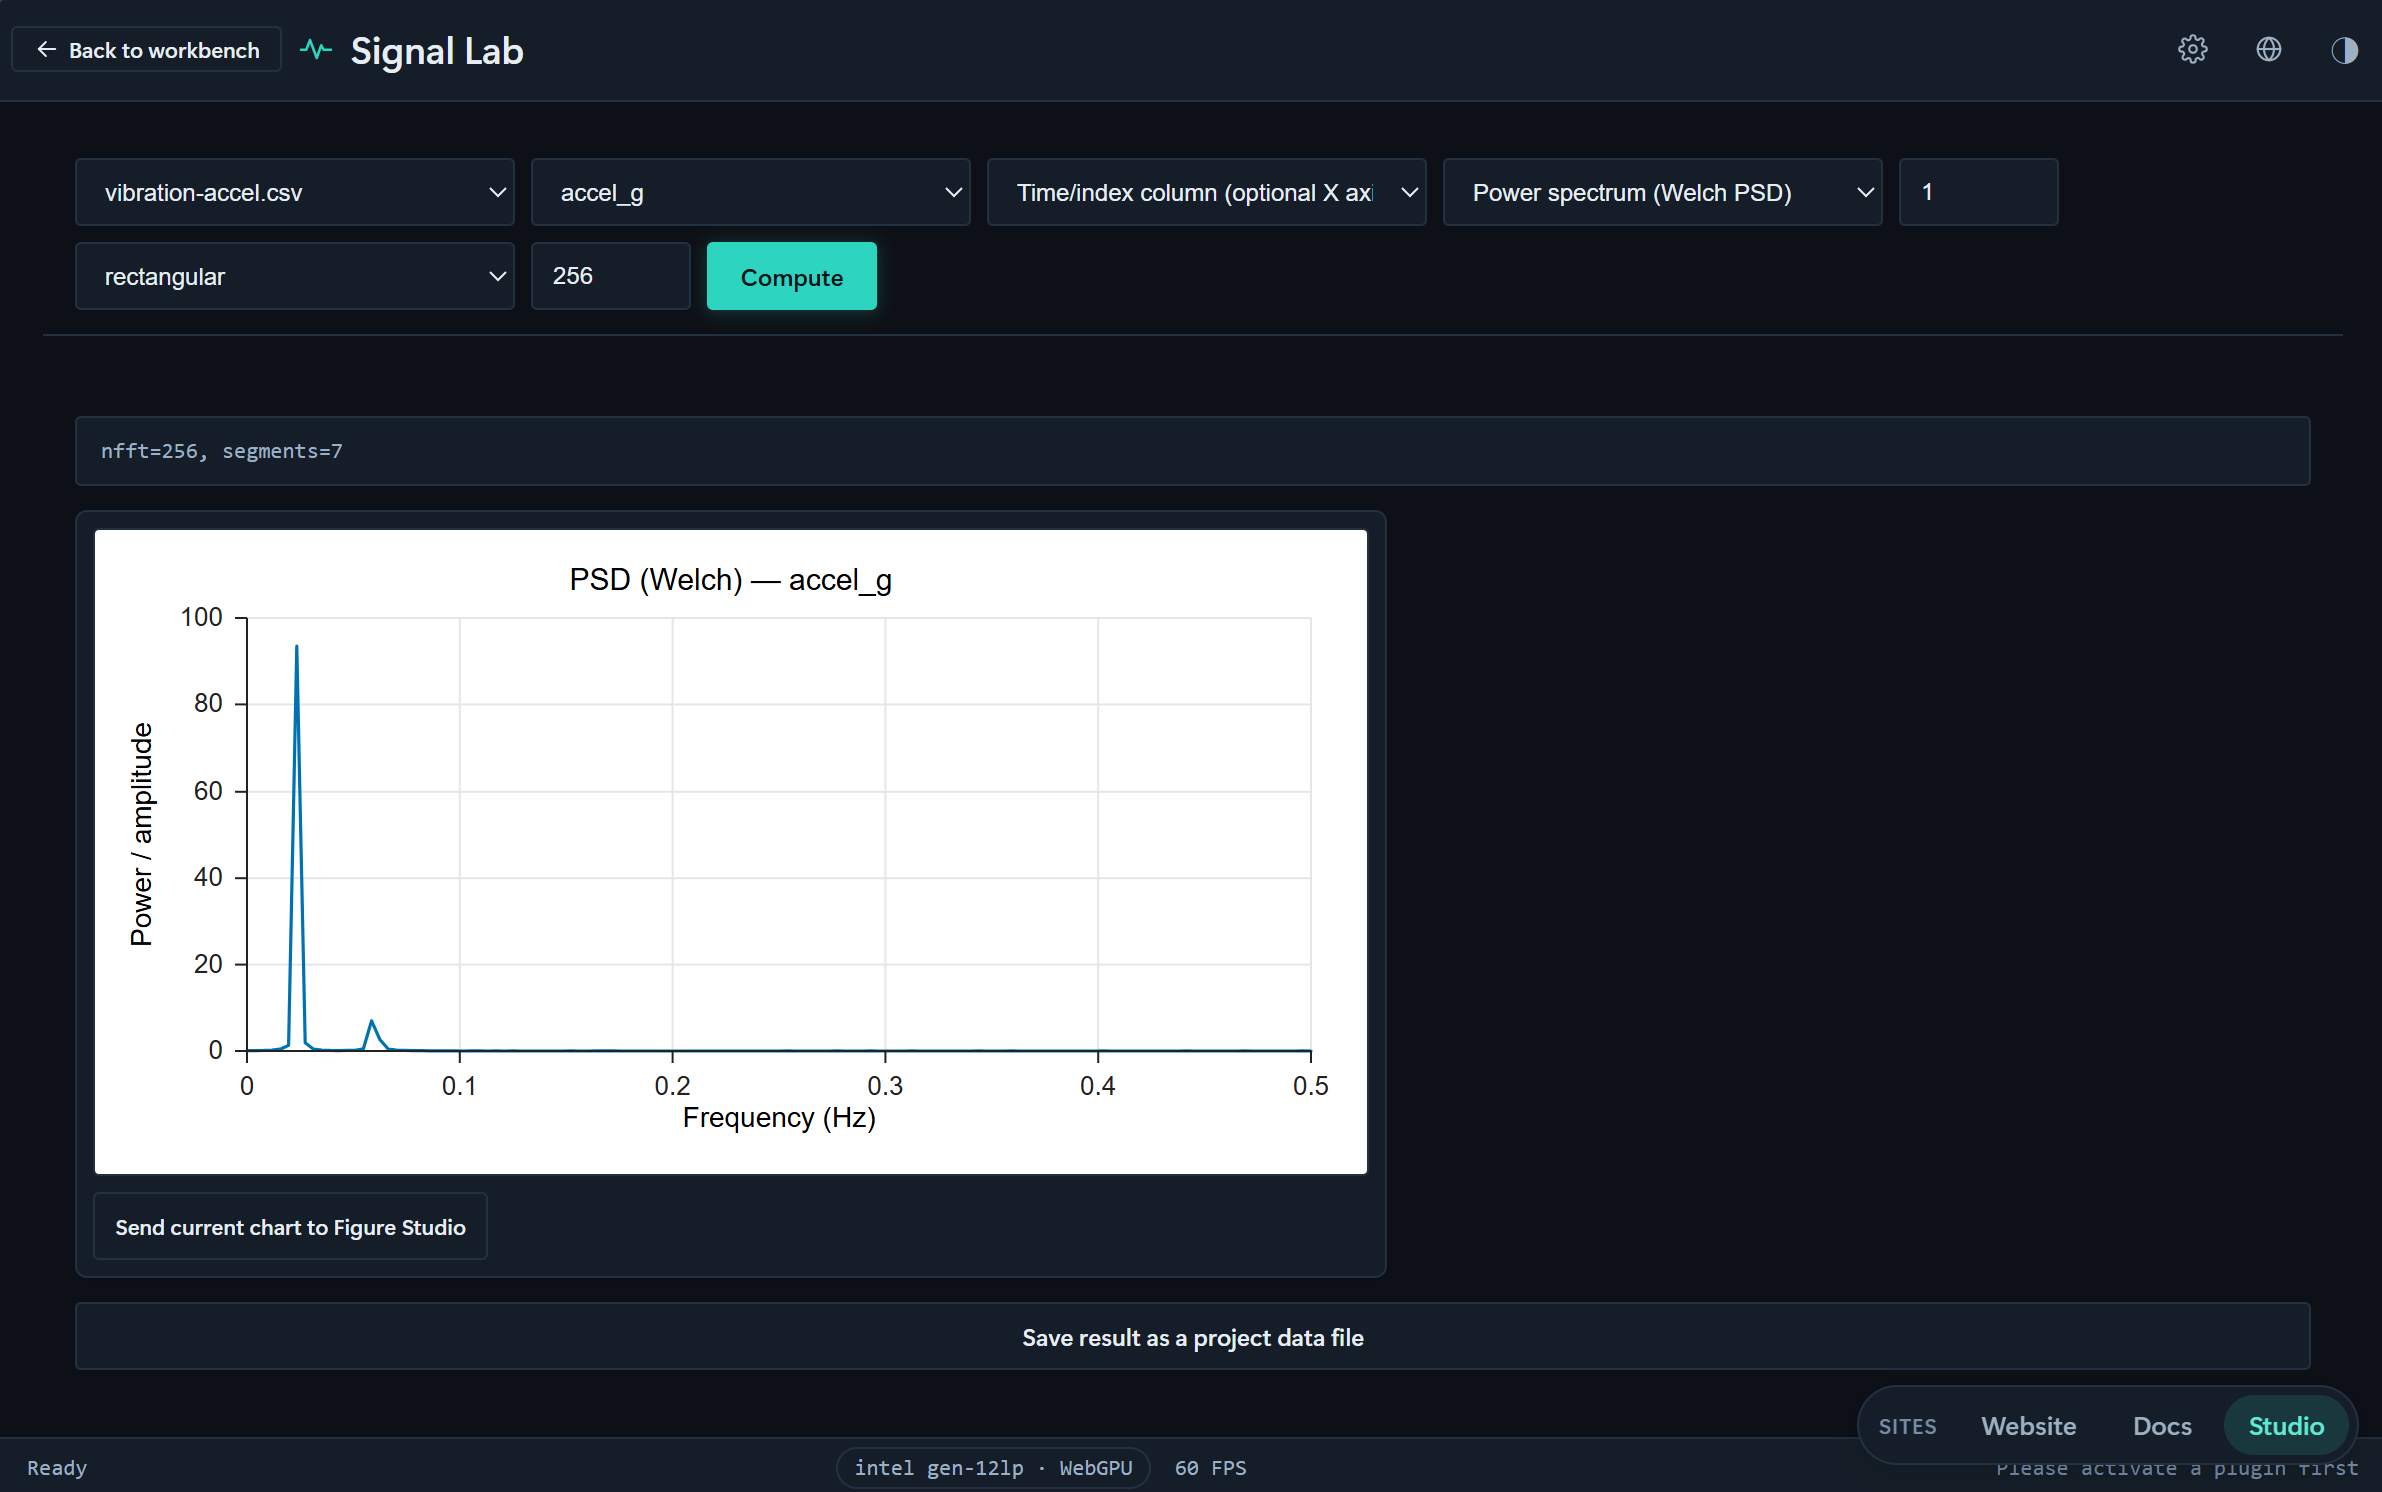
Task: Send current chart to Figure Studio
Action: pos(290,1227)
